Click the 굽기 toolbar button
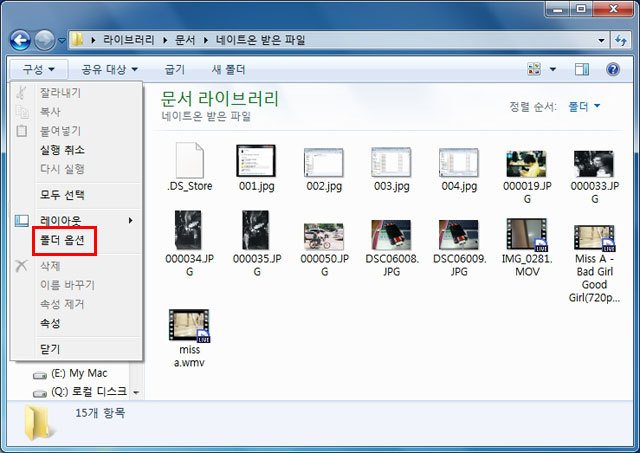Image resolution: width=640 pixels, height=453 pixels. (x=175, y=69)
